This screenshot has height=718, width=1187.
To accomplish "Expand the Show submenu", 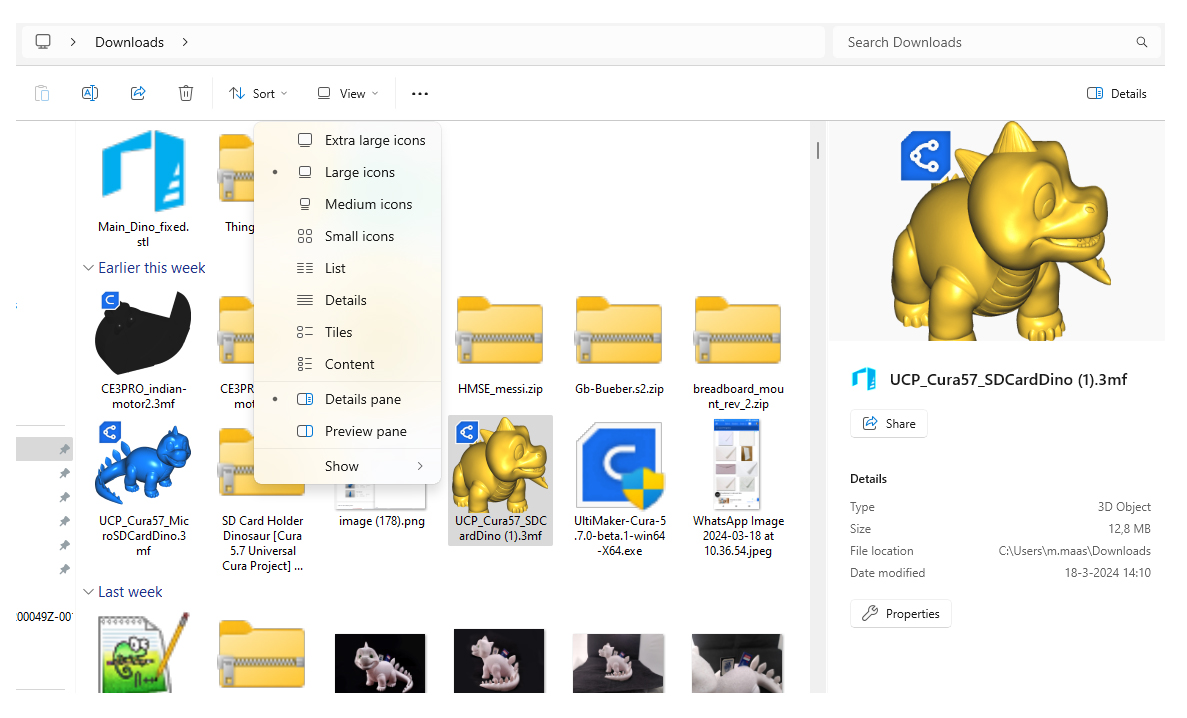I will (347, 466).
